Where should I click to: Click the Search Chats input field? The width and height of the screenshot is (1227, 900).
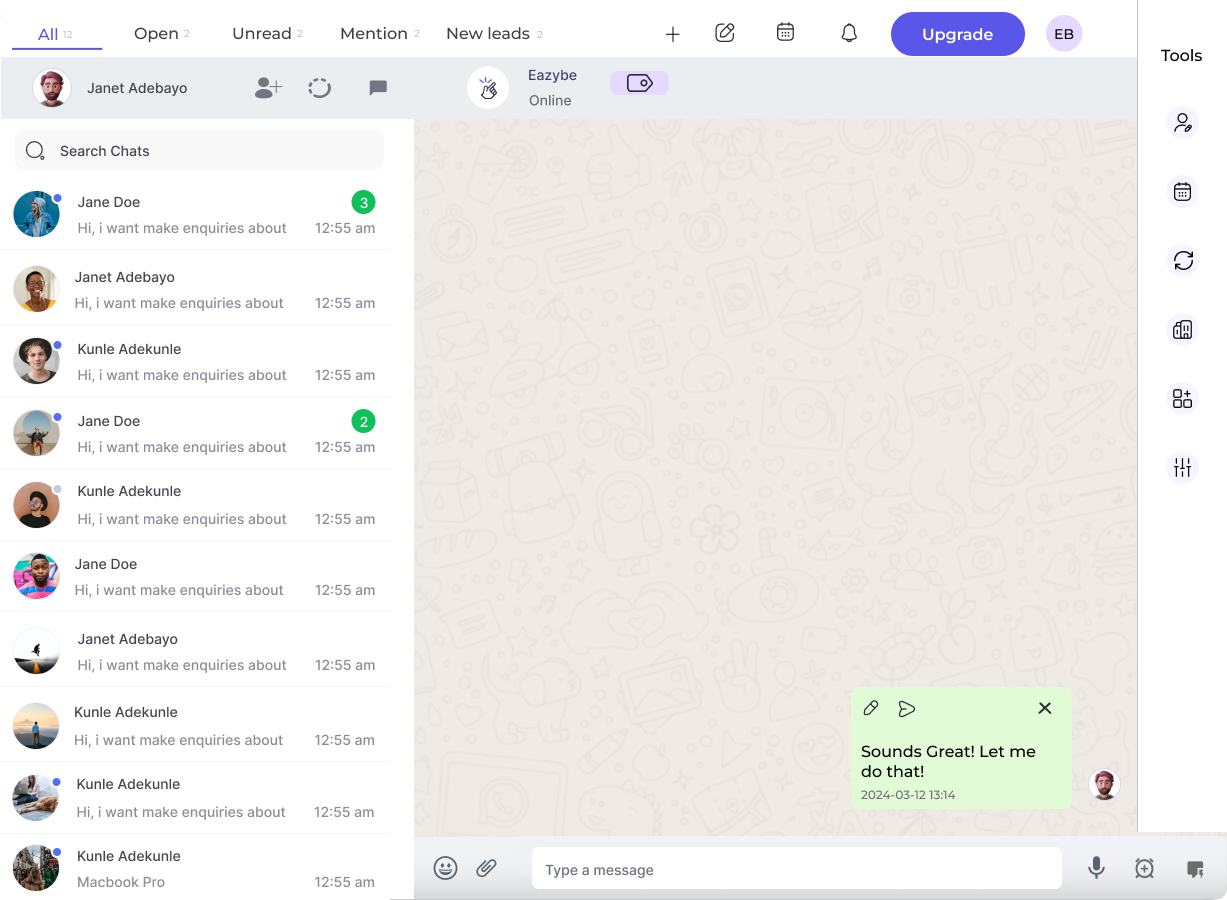[199, 150]
